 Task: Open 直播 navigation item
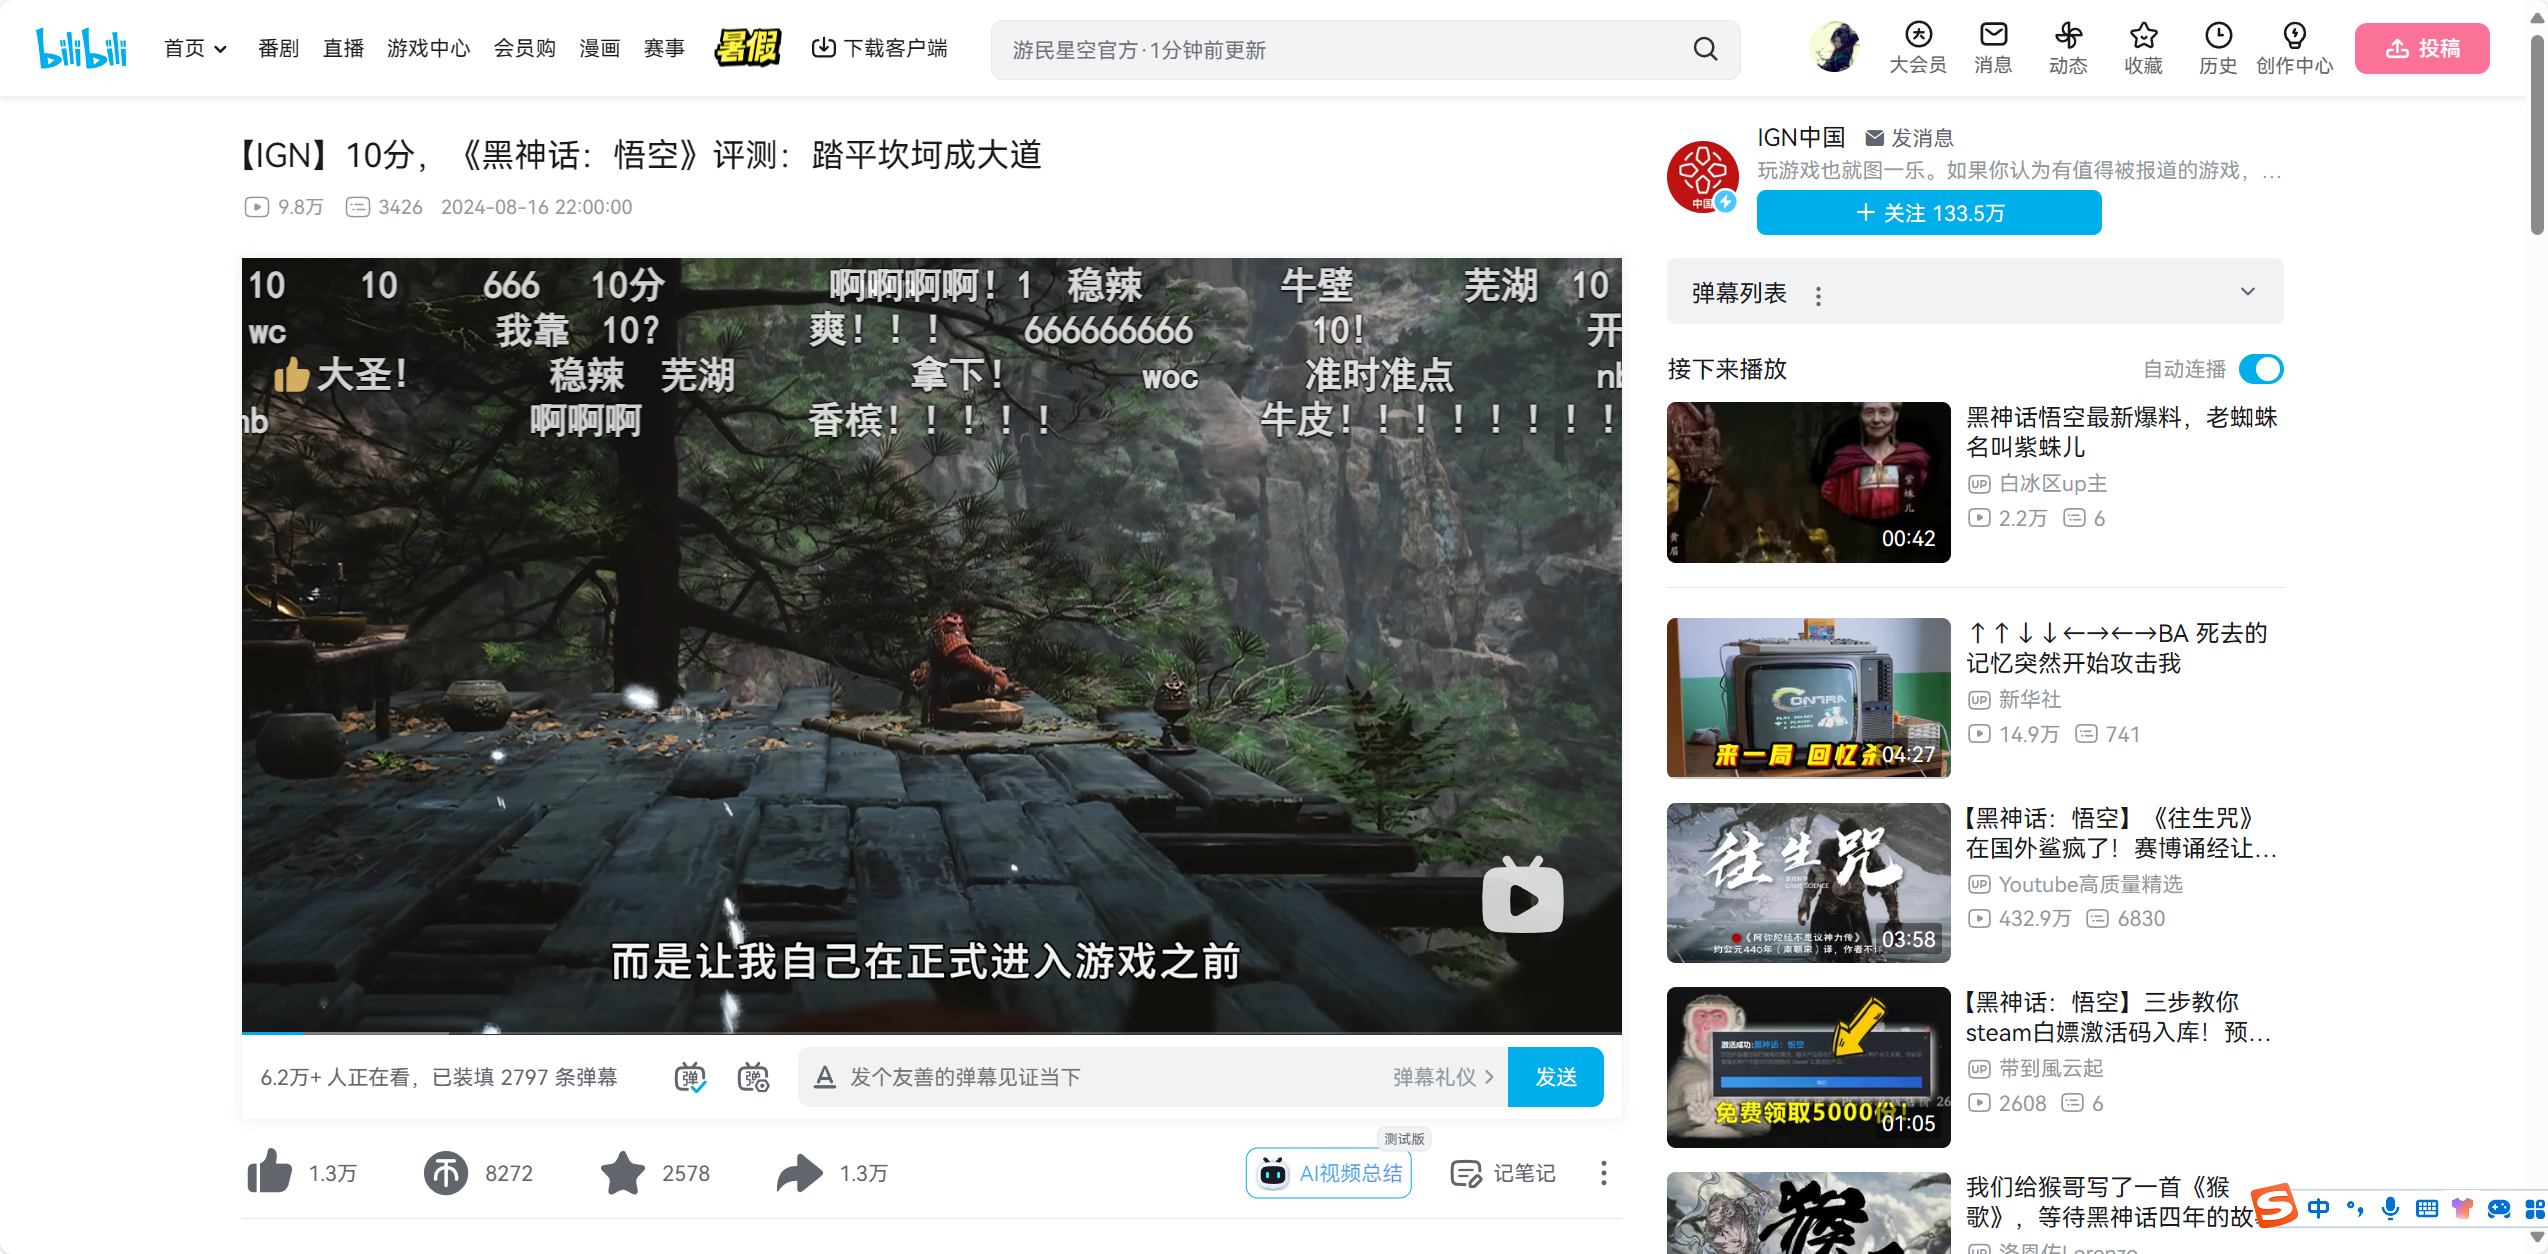[x=343, y=48]
